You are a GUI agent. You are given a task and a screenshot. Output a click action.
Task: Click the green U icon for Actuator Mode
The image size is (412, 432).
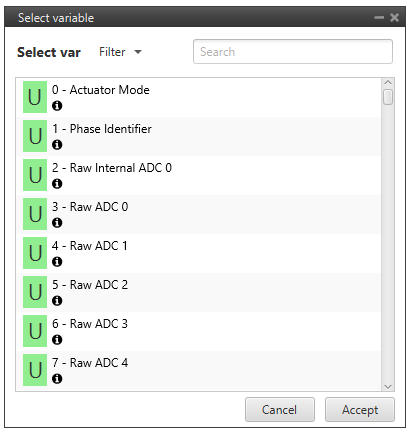coord(35,97)
